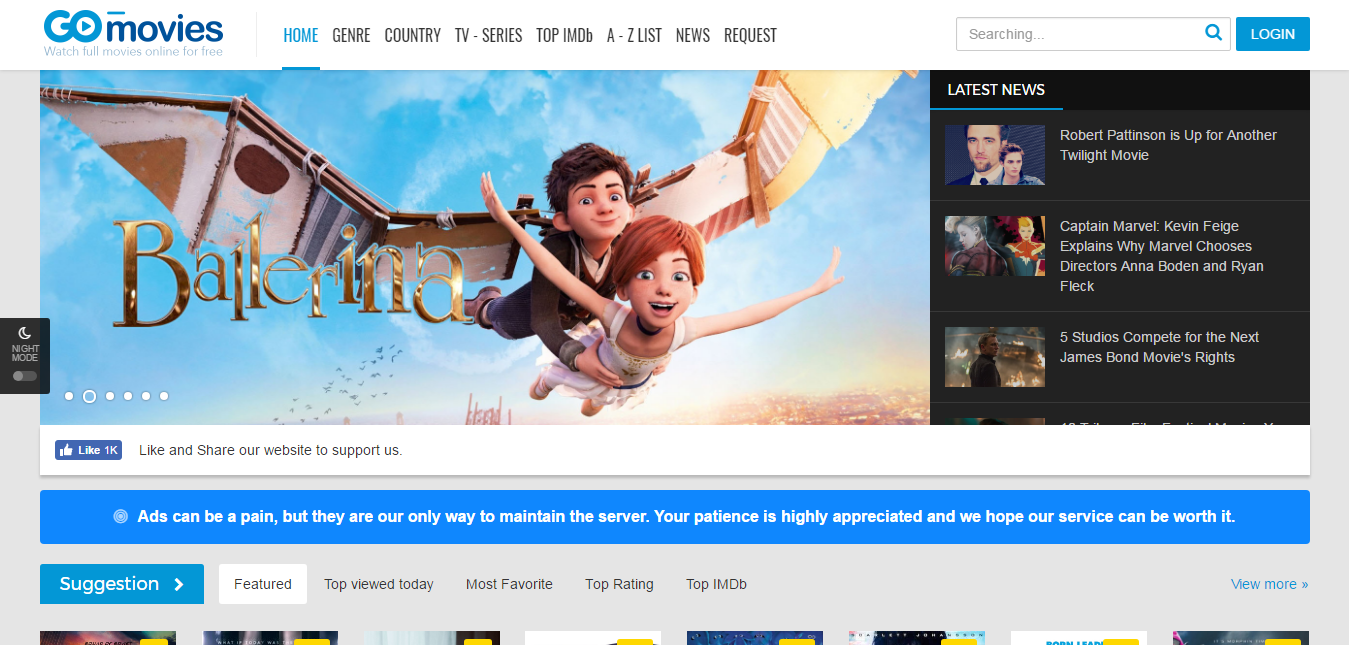Image resolution: width=1349 pixels, height=645 pixels.
Task: Open the James Bond news thumbnail
Action: click(x=995, y=357)
